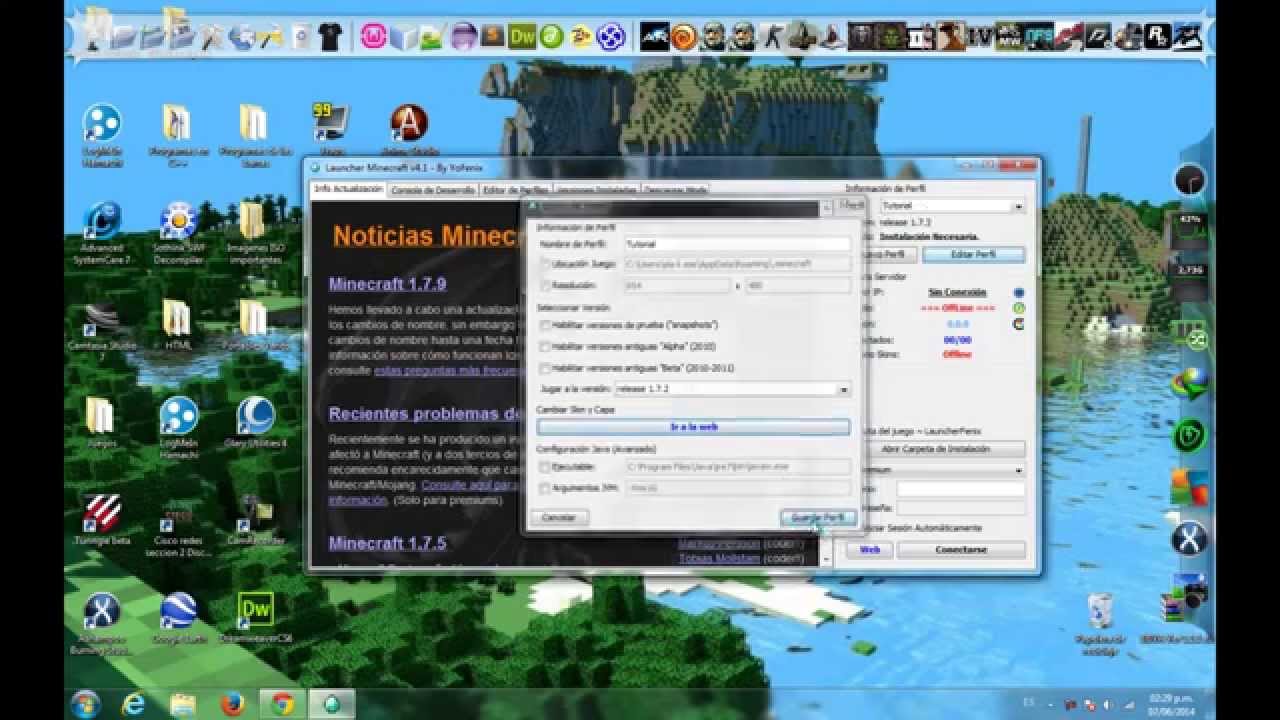The width and height of the screenshot is (1280, 720).
Task: Enable the Resolución checkbox
Action: (x=545, y=285)
